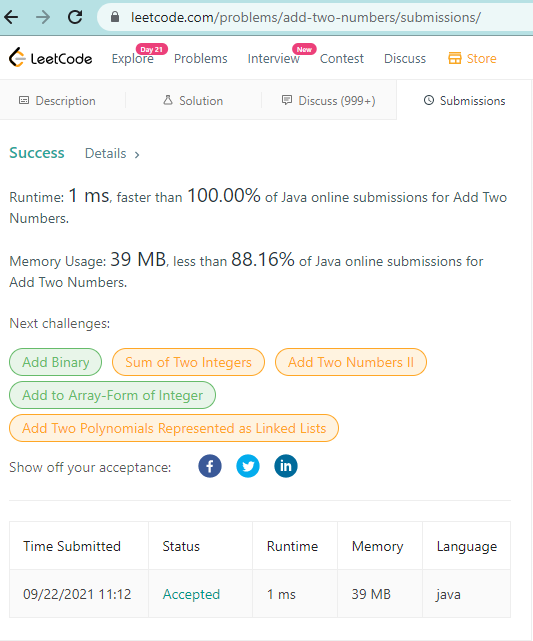Open the Explore menu item
This screenshot has height=641, width=533.
coord(133,58)
